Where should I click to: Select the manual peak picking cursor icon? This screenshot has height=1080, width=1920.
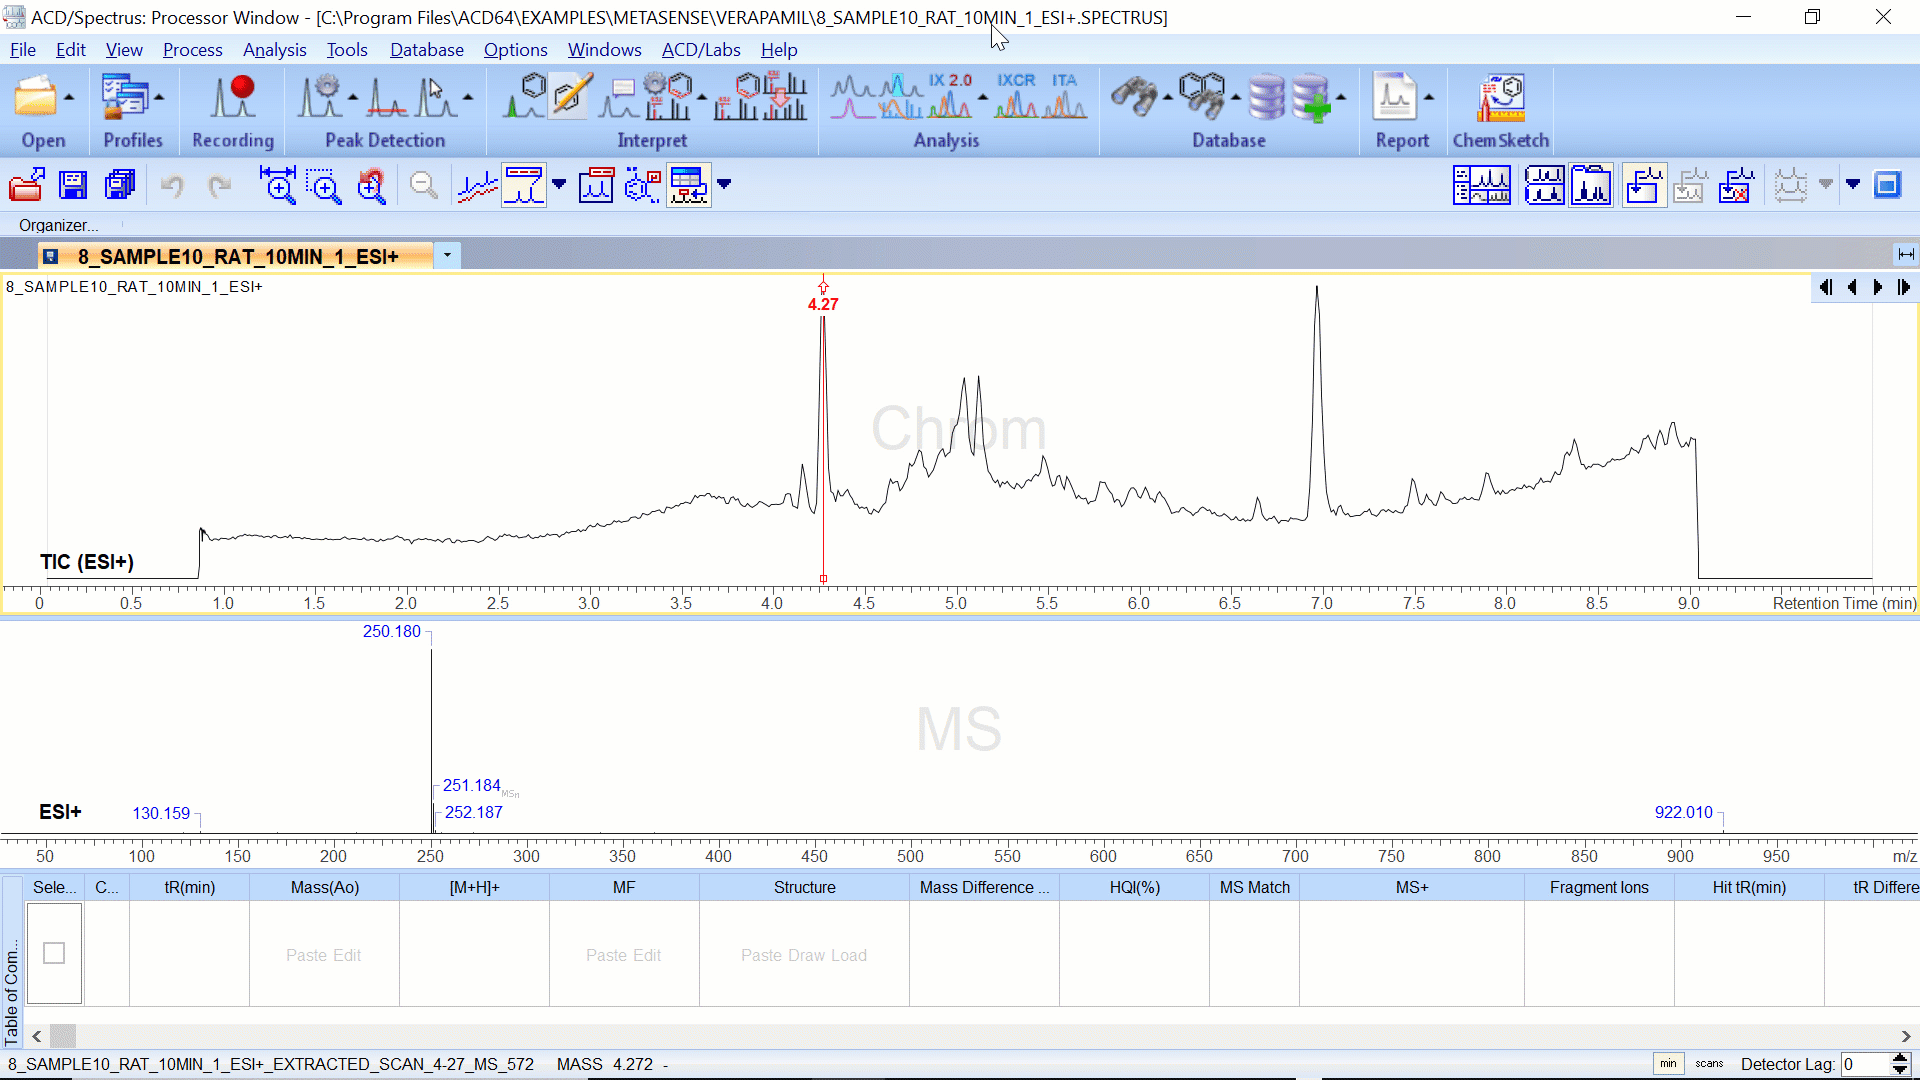click(436, 97)
